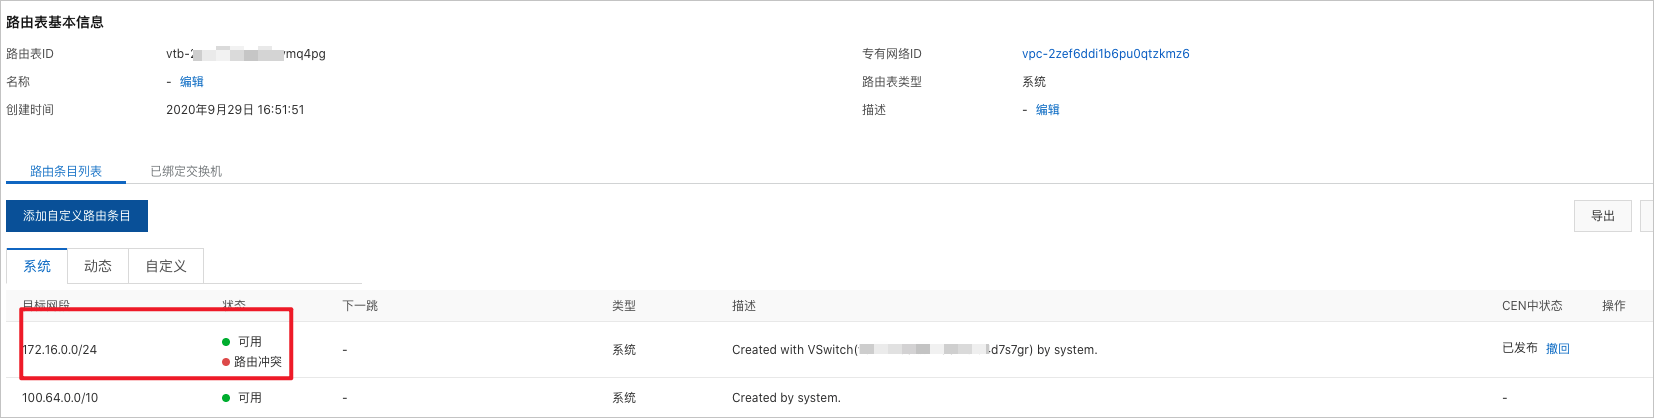This screenshot has height=418, width=1654.
Task: Open the 路由条目列表 tab
Action: click(66, 171)
